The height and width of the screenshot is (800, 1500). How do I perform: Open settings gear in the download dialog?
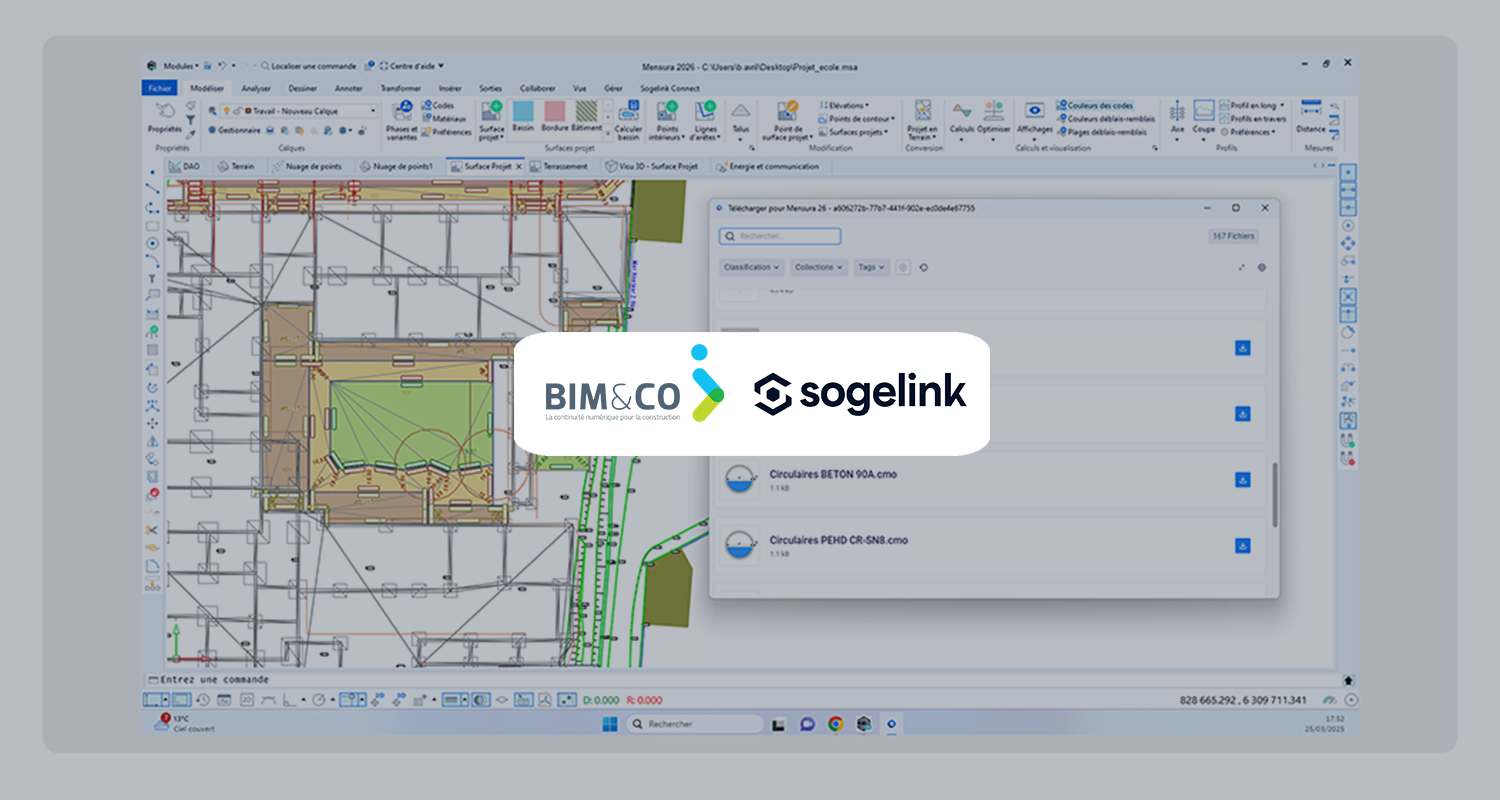[1262, 267]
